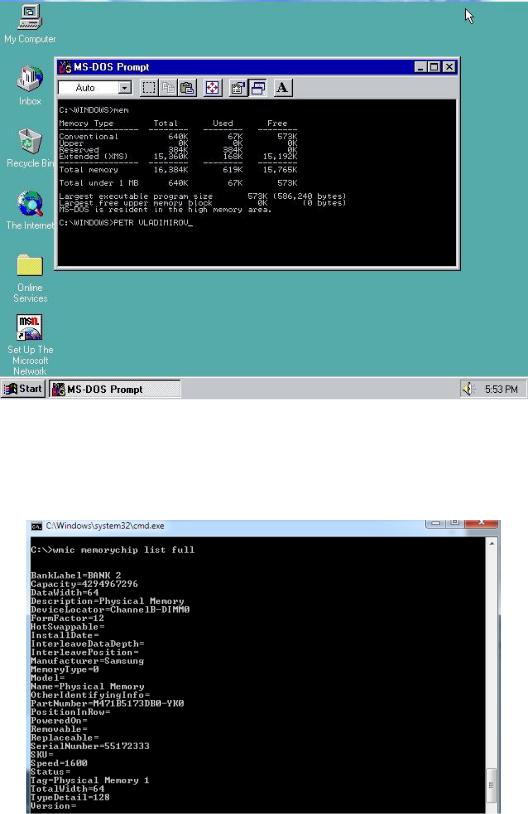Open the Font button marked A
The image size is (528, 814).
[x=282, y=88]
